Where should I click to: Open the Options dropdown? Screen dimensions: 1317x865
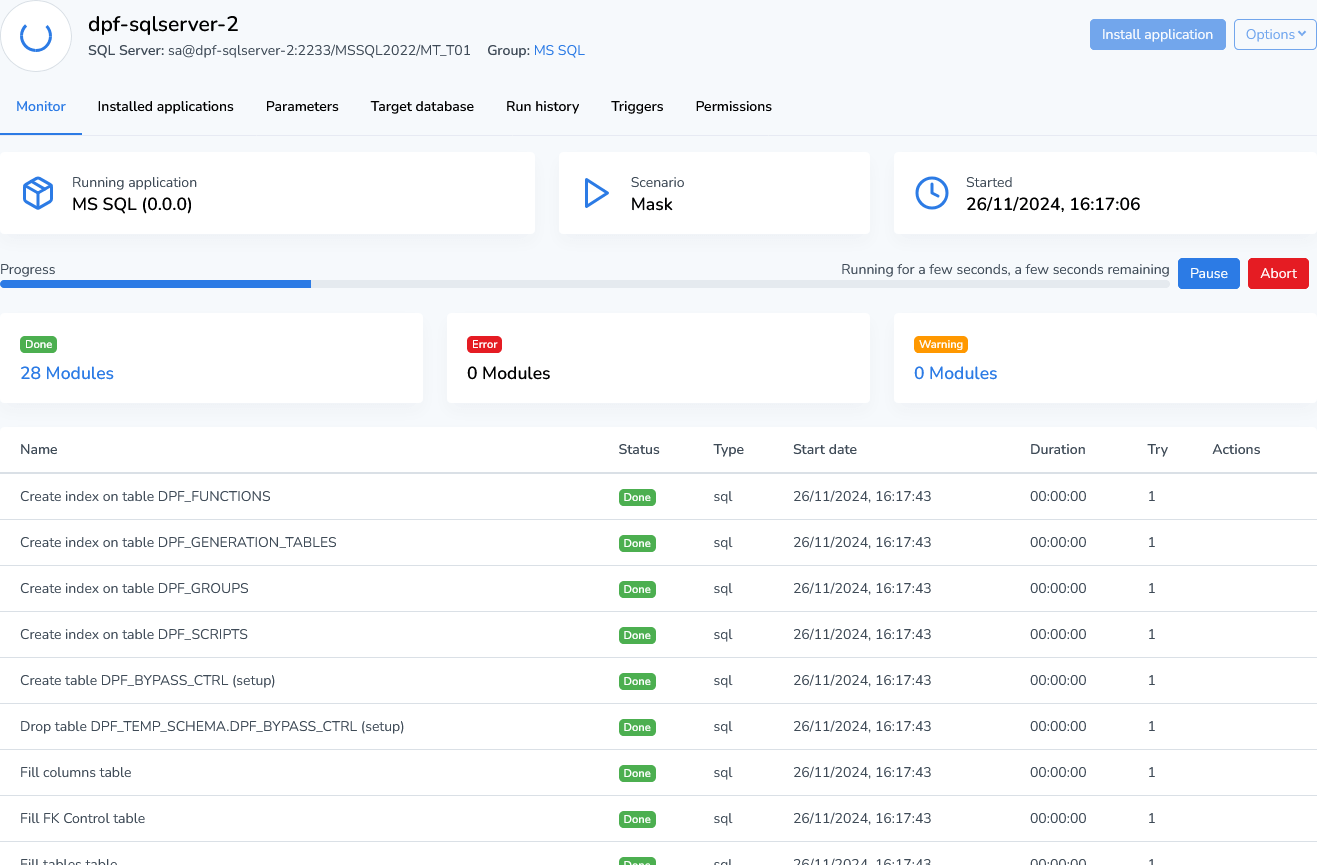coord(1275,34)
